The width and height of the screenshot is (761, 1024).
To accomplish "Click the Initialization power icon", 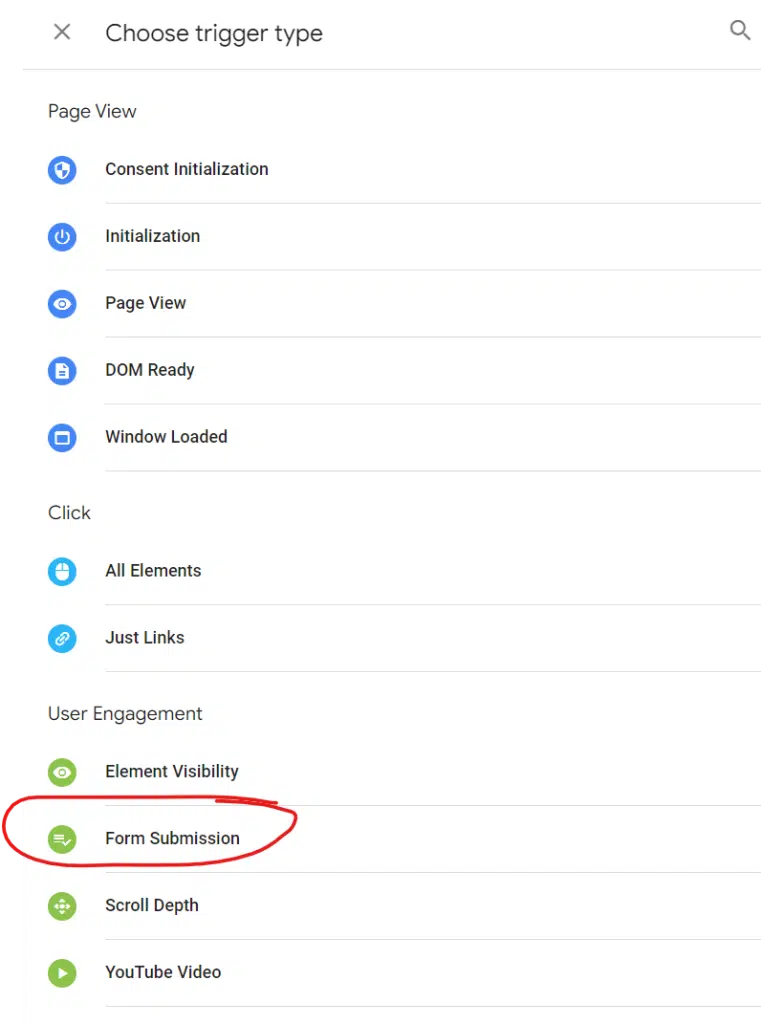I will tap(62, 236).
